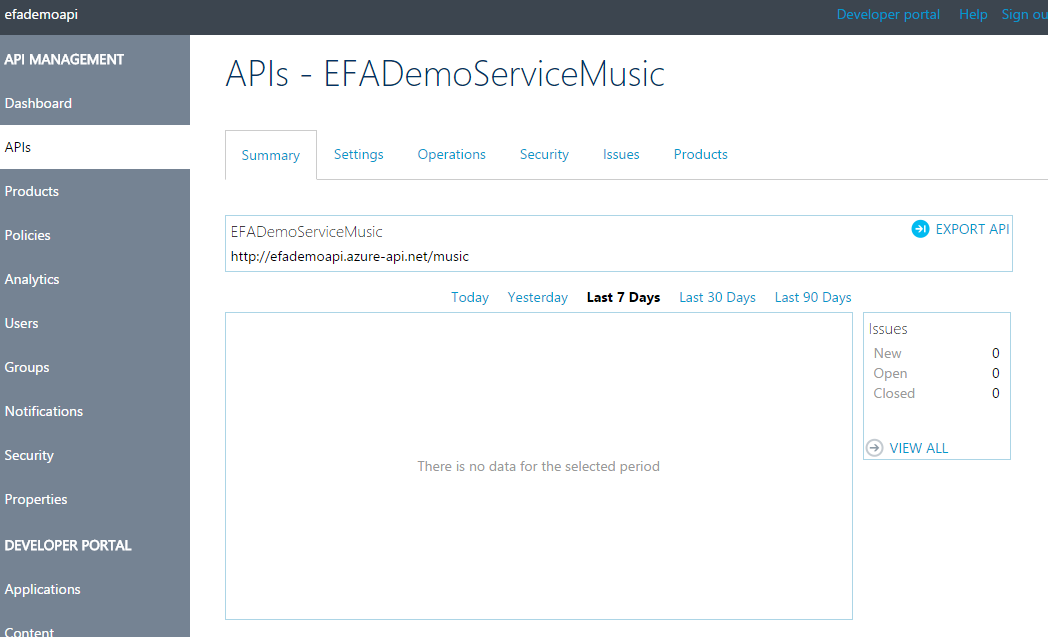The image size is (1048, 637).
Task: Click the Export API arrow icon
Action: [x=920, y=229]
